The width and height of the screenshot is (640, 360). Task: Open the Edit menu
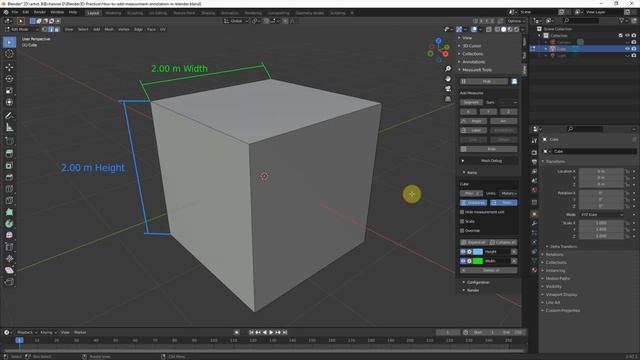point(26,12)
